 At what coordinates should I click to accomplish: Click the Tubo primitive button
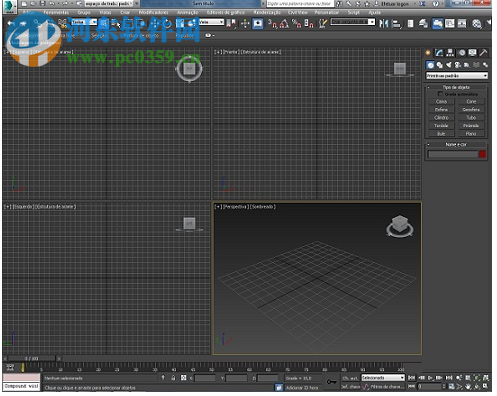[471, 118]
